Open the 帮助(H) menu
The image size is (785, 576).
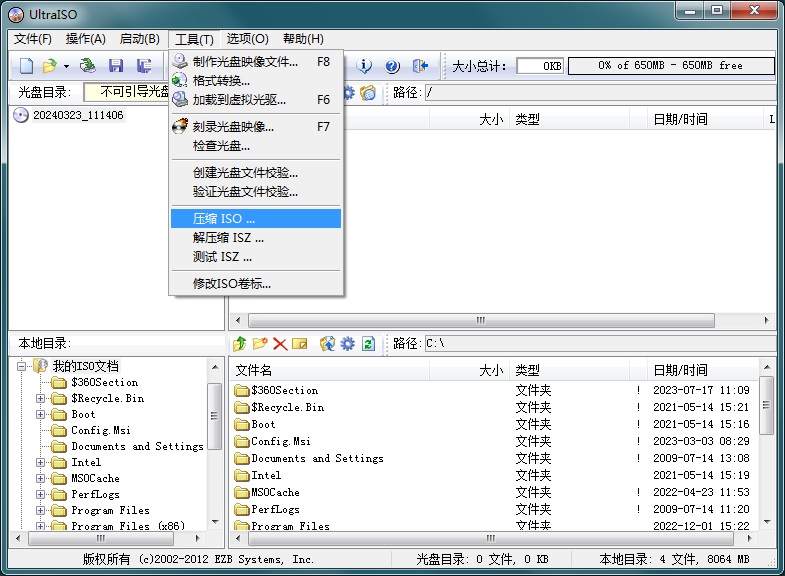click(x=303, y=39)
